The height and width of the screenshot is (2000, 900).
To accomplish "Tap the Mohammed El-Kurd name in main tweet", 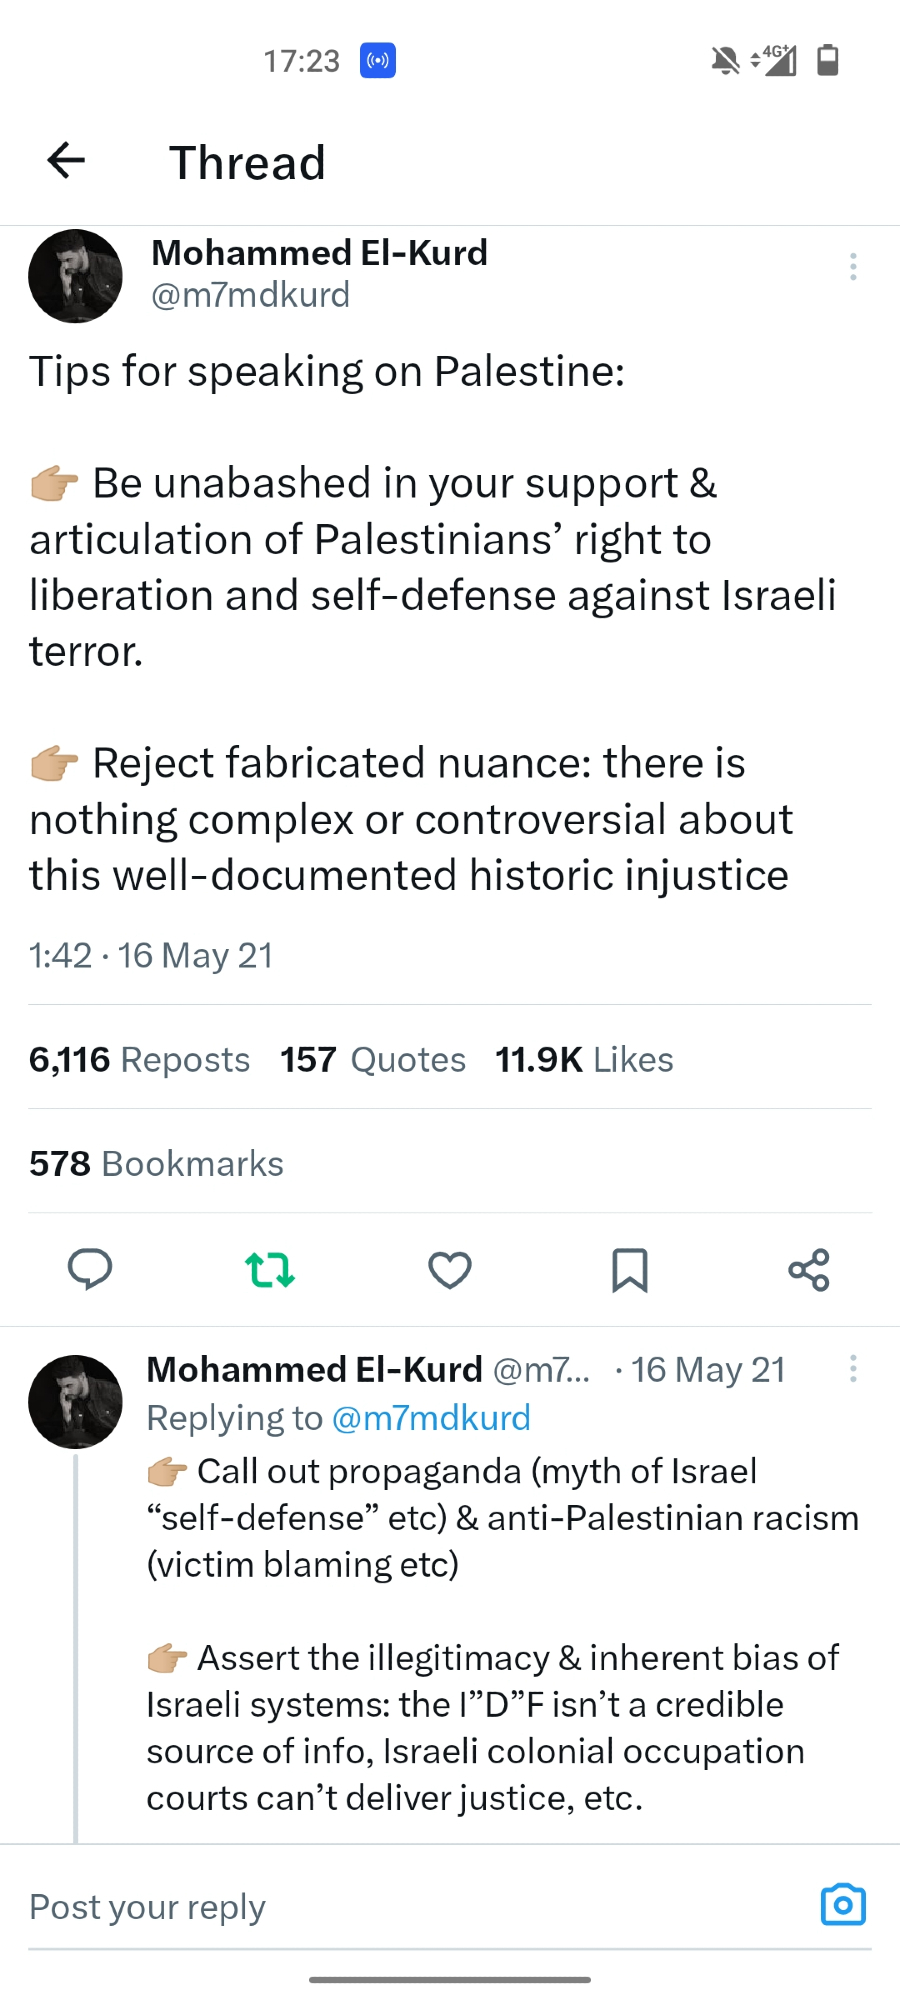I will point(319,253).
